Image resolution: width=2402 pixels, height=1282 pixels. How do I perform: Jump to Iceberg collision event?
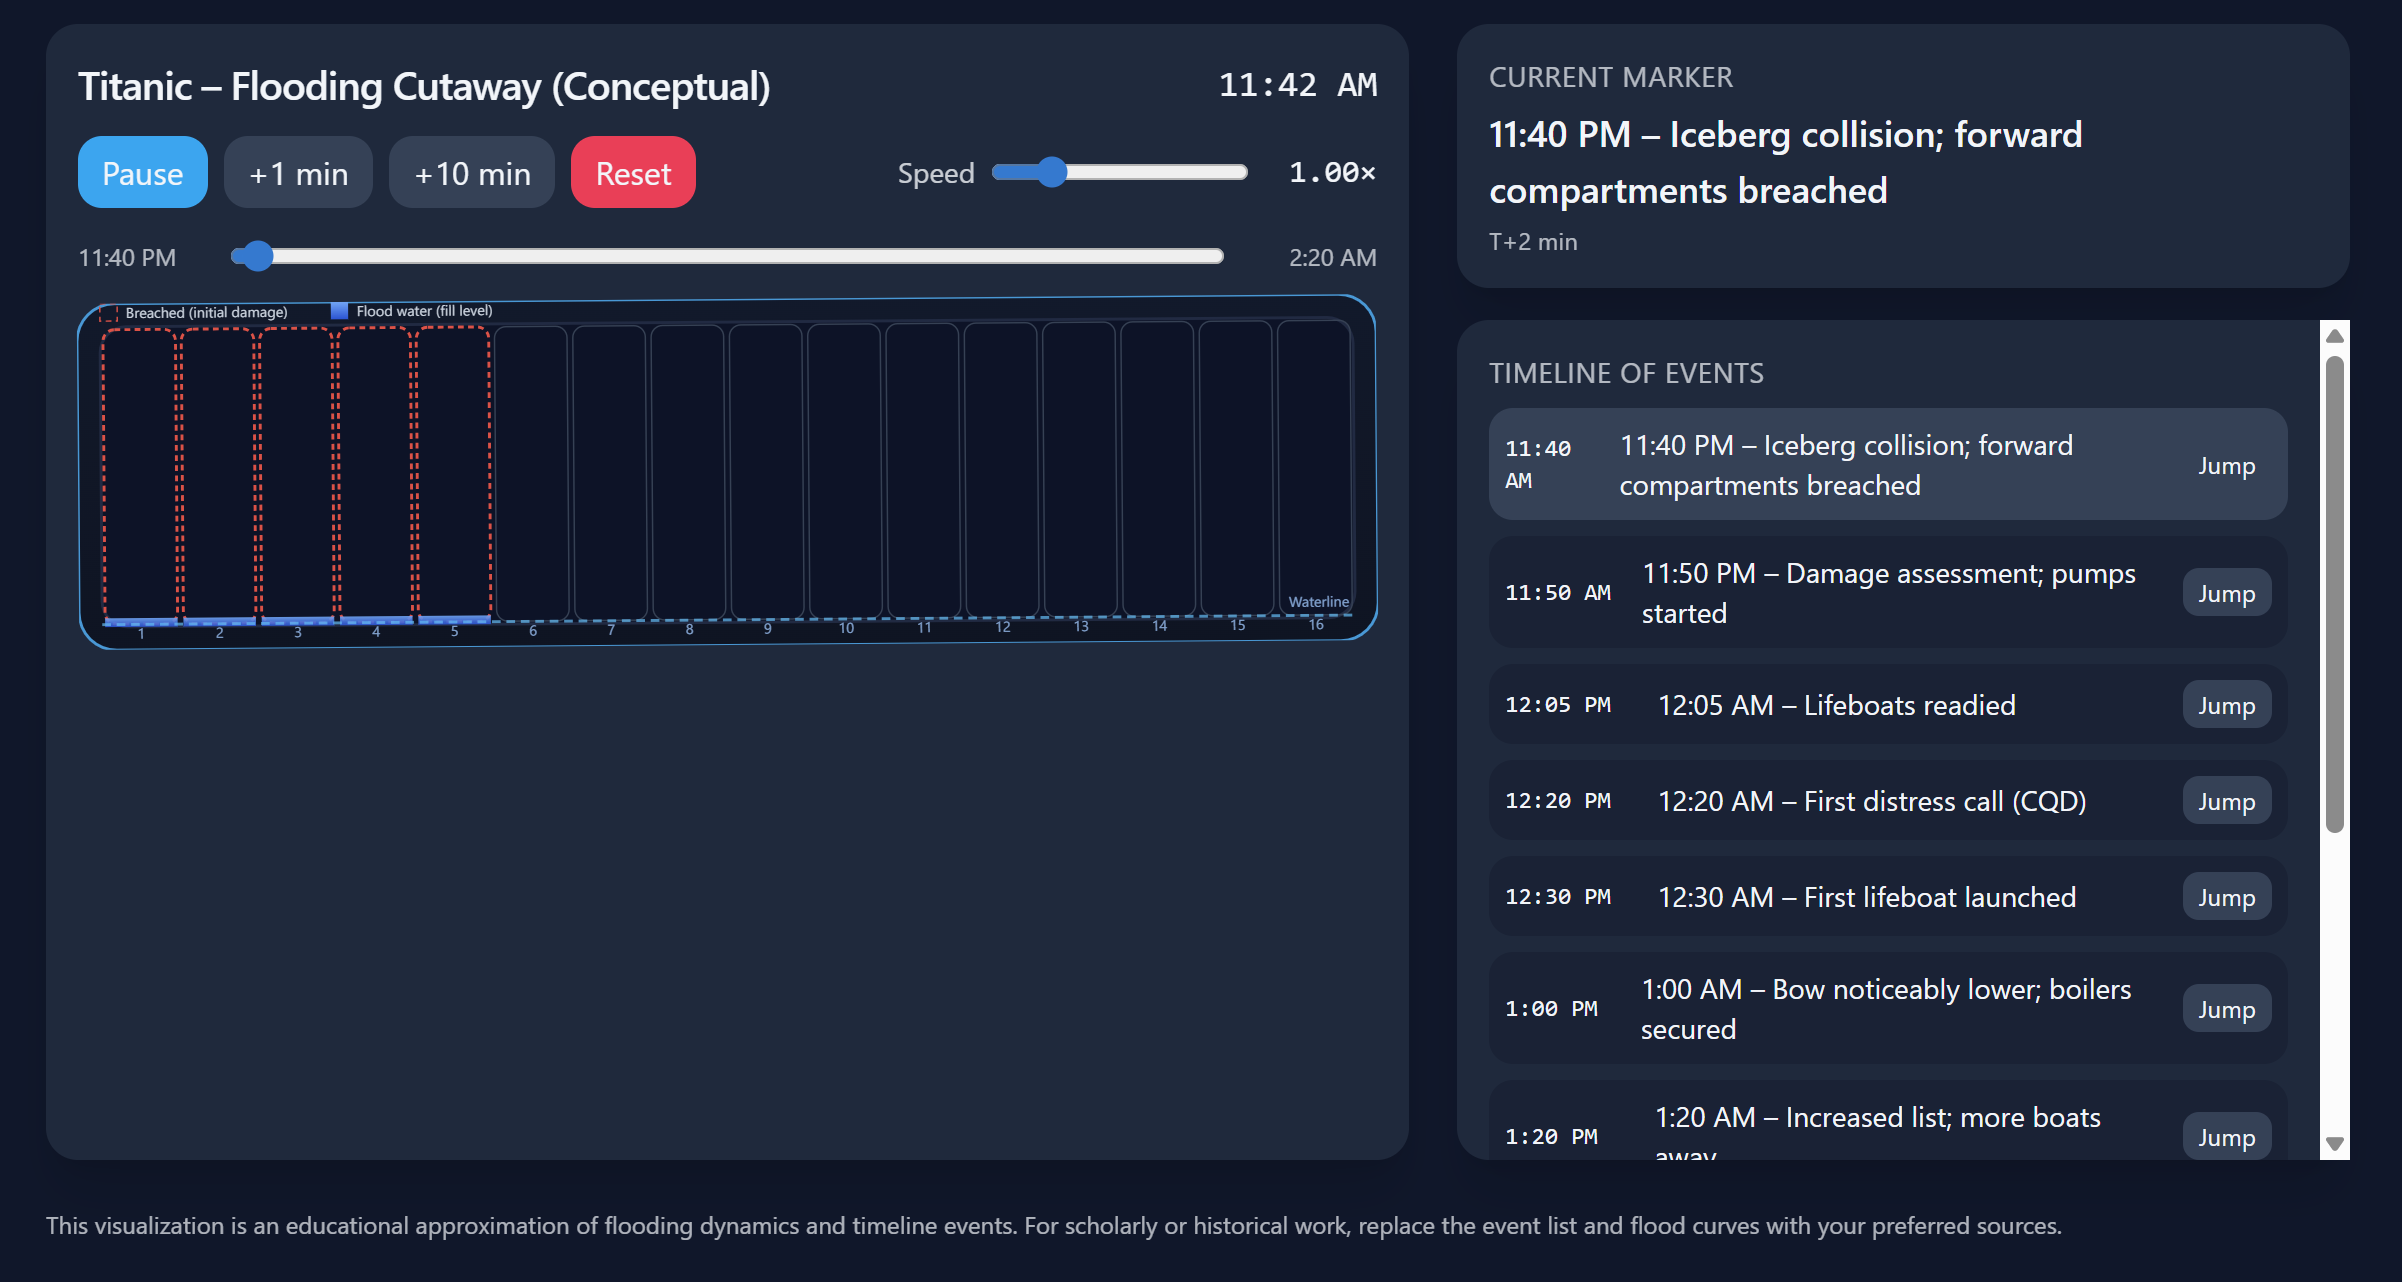(x=2226, y=465)
